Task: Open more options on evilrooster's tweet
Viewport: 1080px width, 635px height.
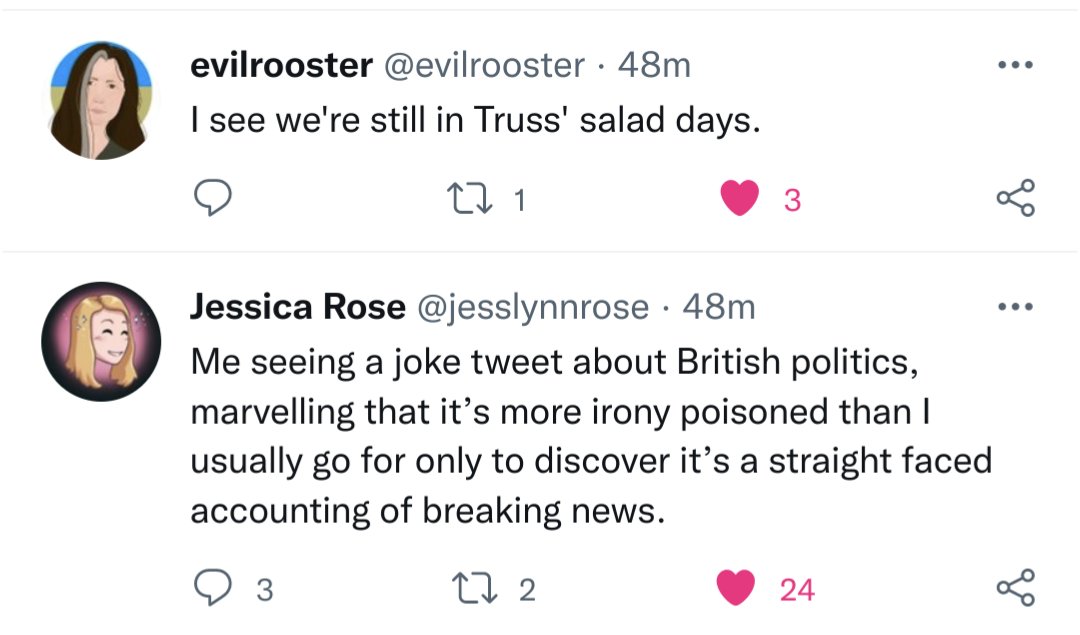Action: point(1014,66)
